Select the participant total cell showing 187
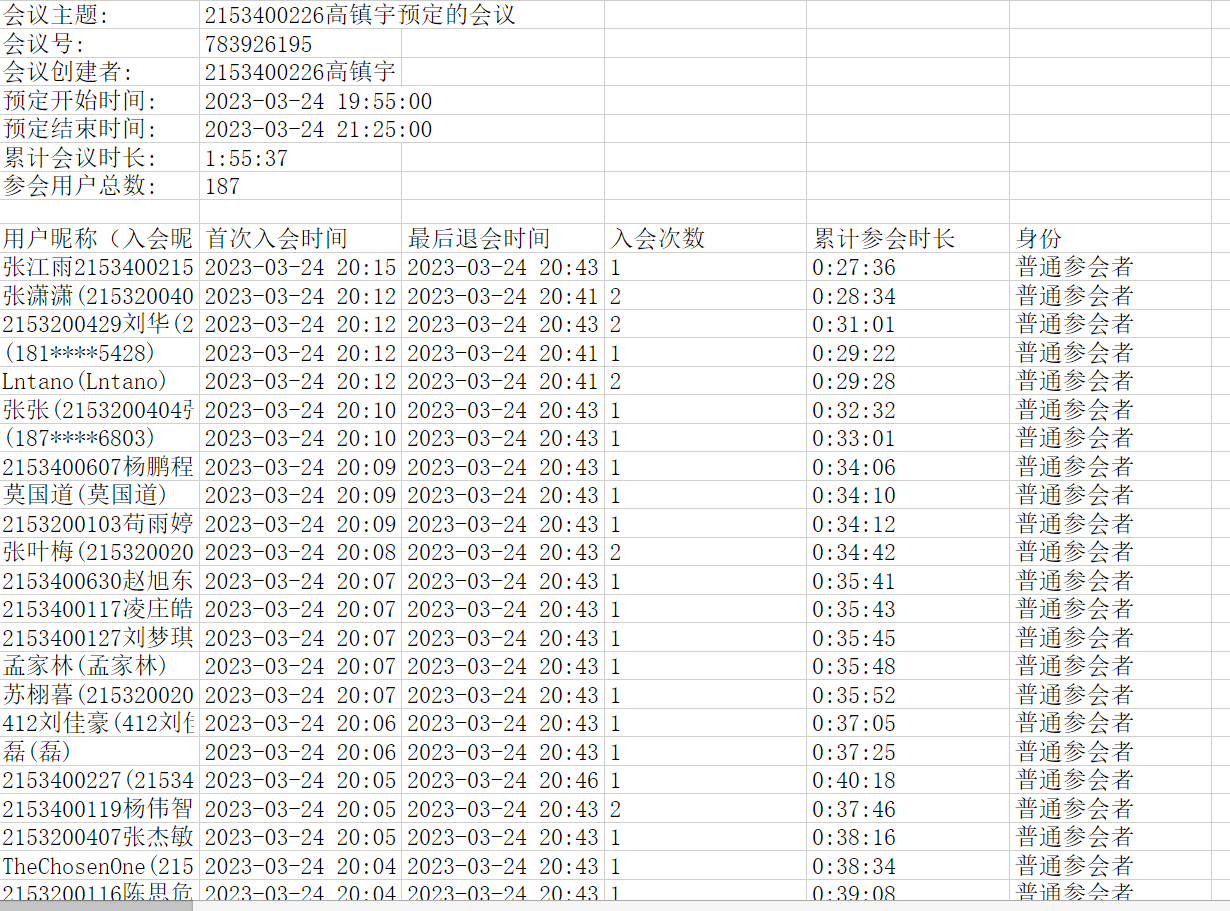Viewport: 1230px width, 911px height. tap(222, 186)
